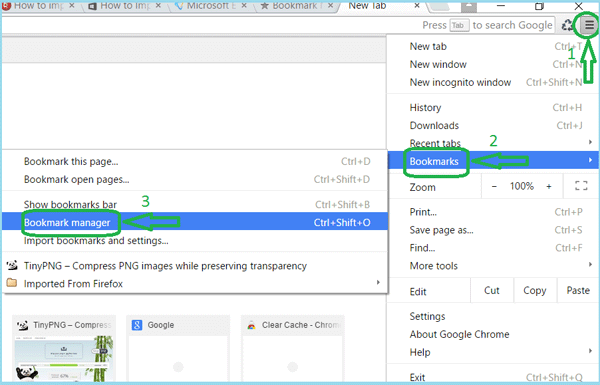Choose Print... from the menu

click(x=491, y=212)
